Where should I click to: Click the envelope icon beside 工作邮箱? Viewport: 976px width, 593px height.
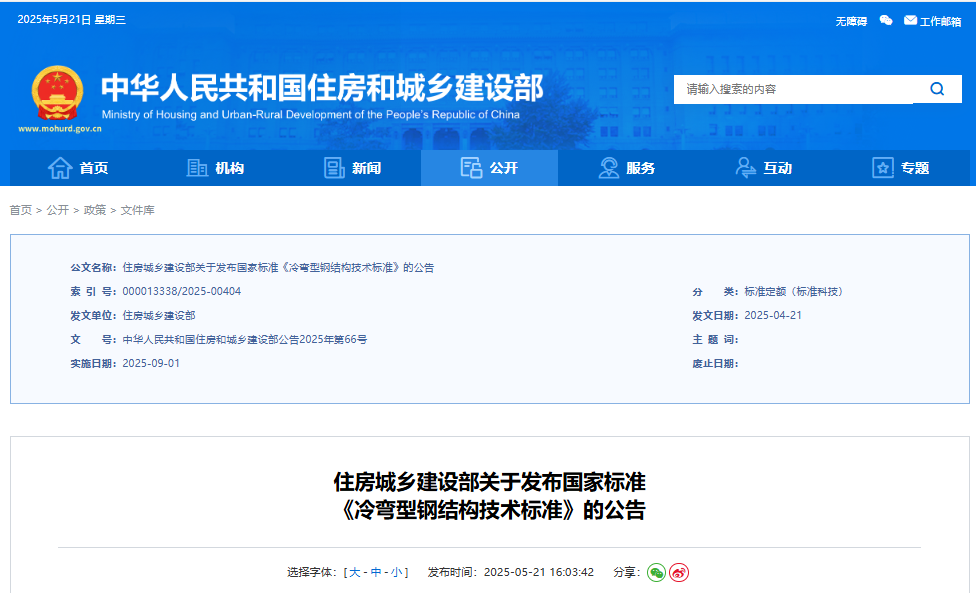tap(910, 21)
